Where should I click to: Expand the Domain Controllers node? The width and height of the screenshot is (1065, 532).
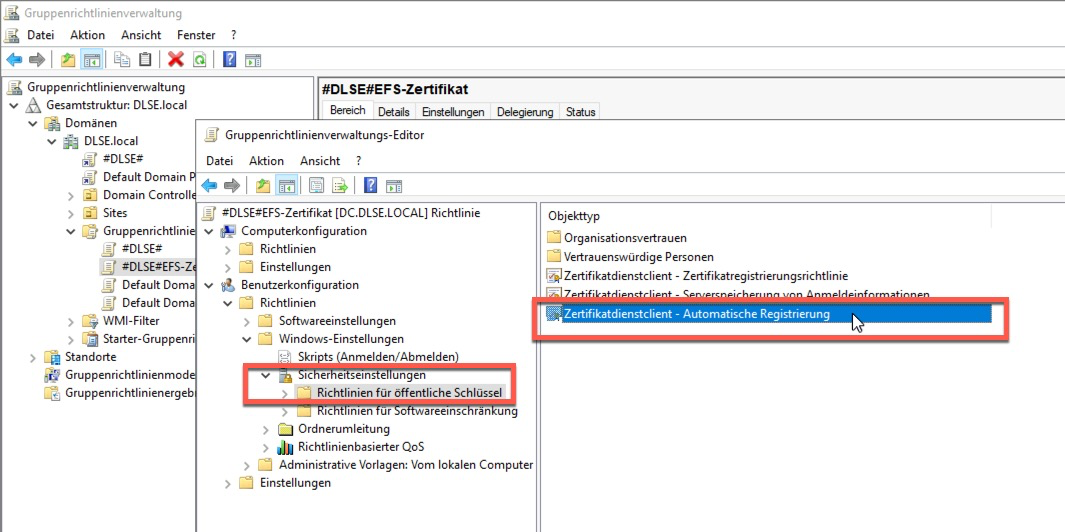[x=71, y=196]
